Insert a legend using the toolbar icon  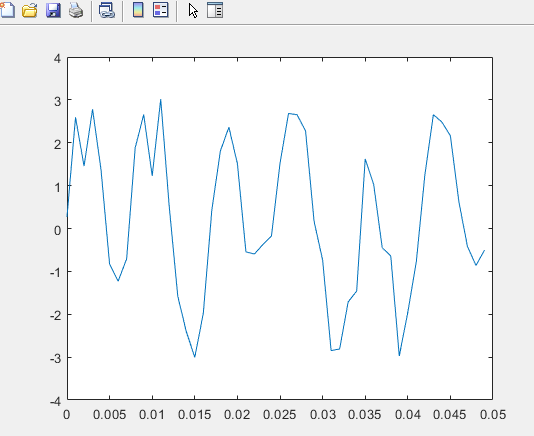click(161, 10)
